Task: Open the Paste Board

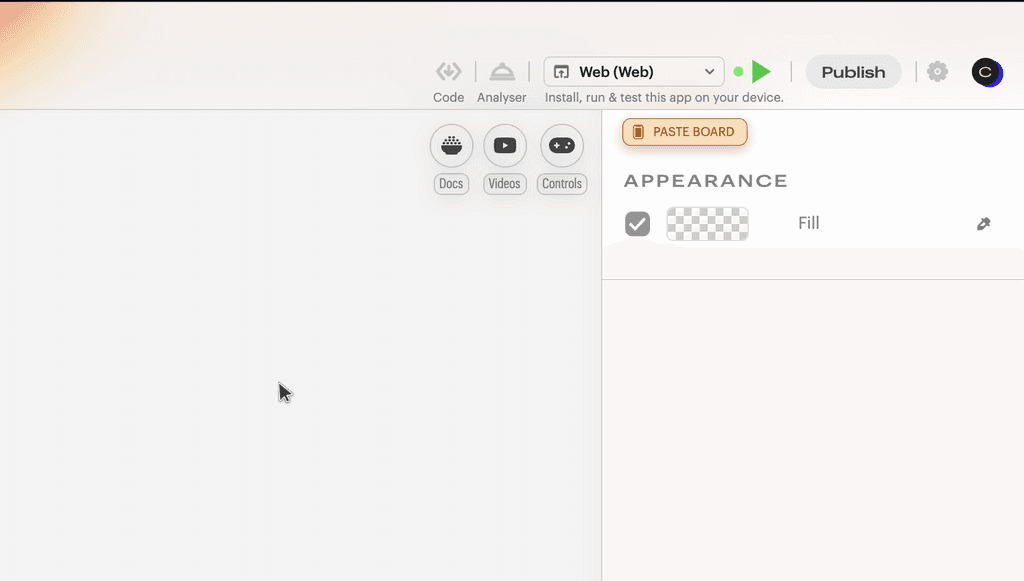Action: 684,131
